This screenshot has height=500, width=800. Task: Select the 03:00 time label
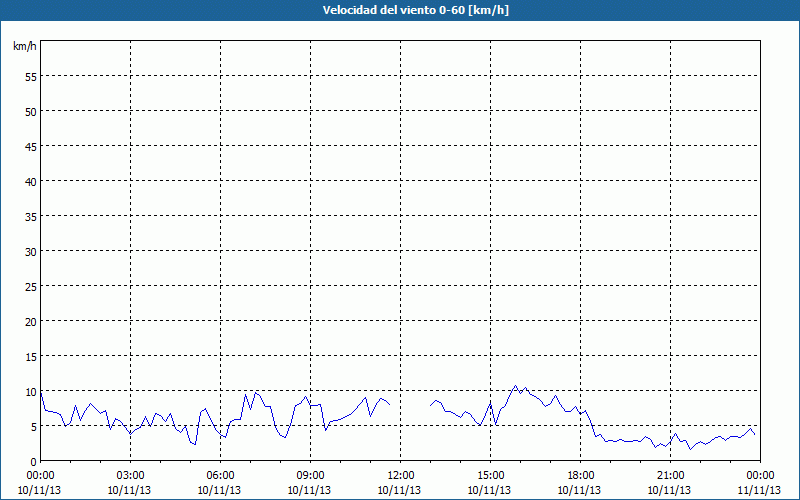click(131, 476)
